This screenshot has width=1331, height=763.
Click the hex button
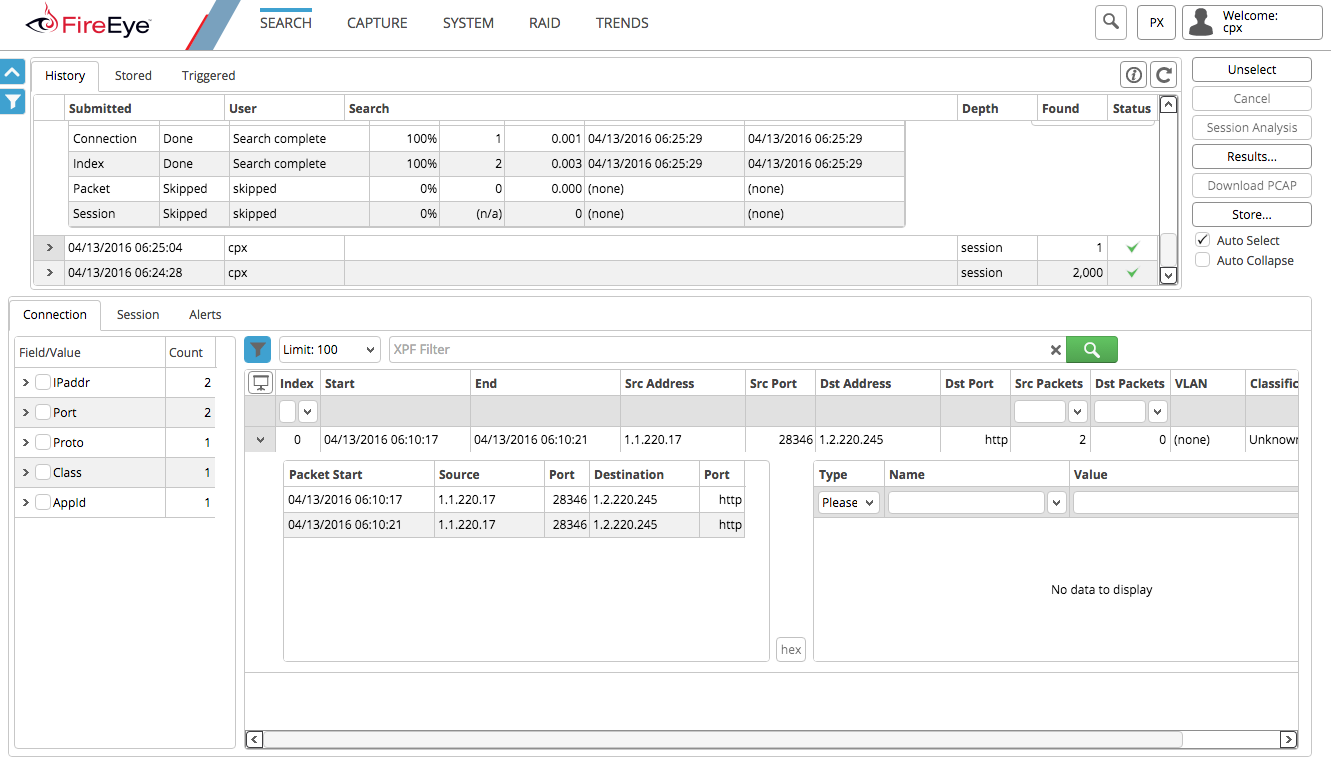791,649
